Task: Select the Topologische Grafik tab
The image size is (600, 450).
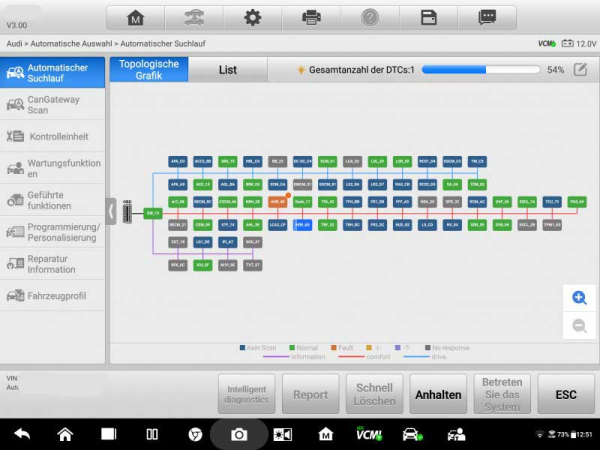Action: point(149,70)
